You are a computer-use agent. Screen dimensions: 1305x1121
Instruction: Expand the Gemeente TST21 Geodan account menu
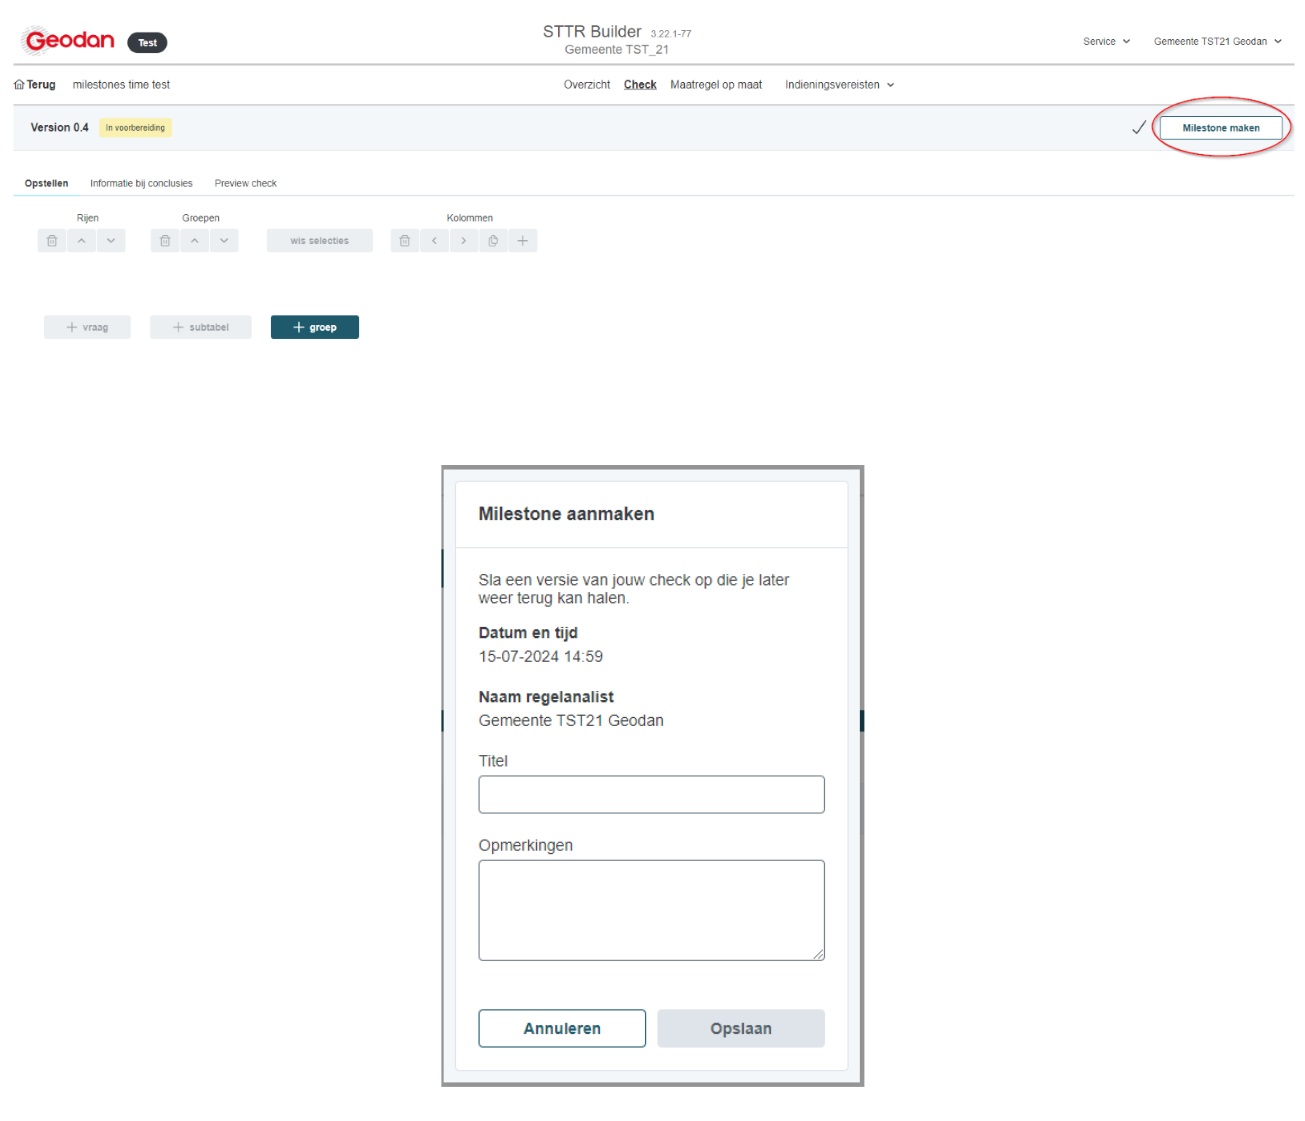pos(1216,42)
